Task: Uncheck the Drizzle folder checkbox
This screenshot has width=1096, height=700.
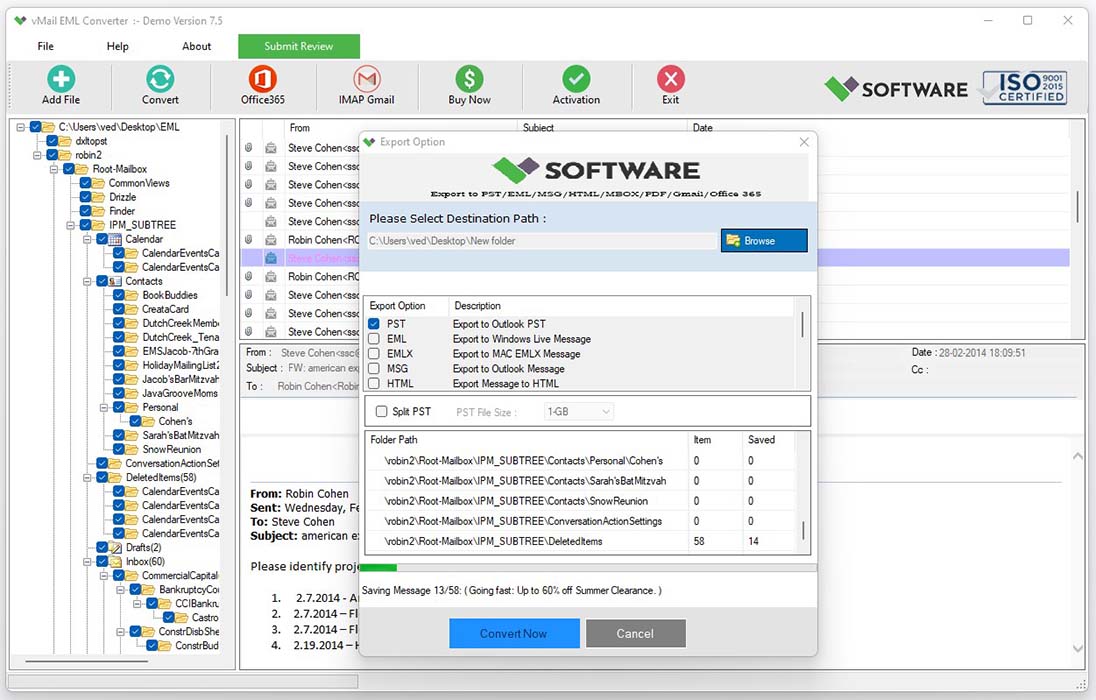Action: pos(86,197)
